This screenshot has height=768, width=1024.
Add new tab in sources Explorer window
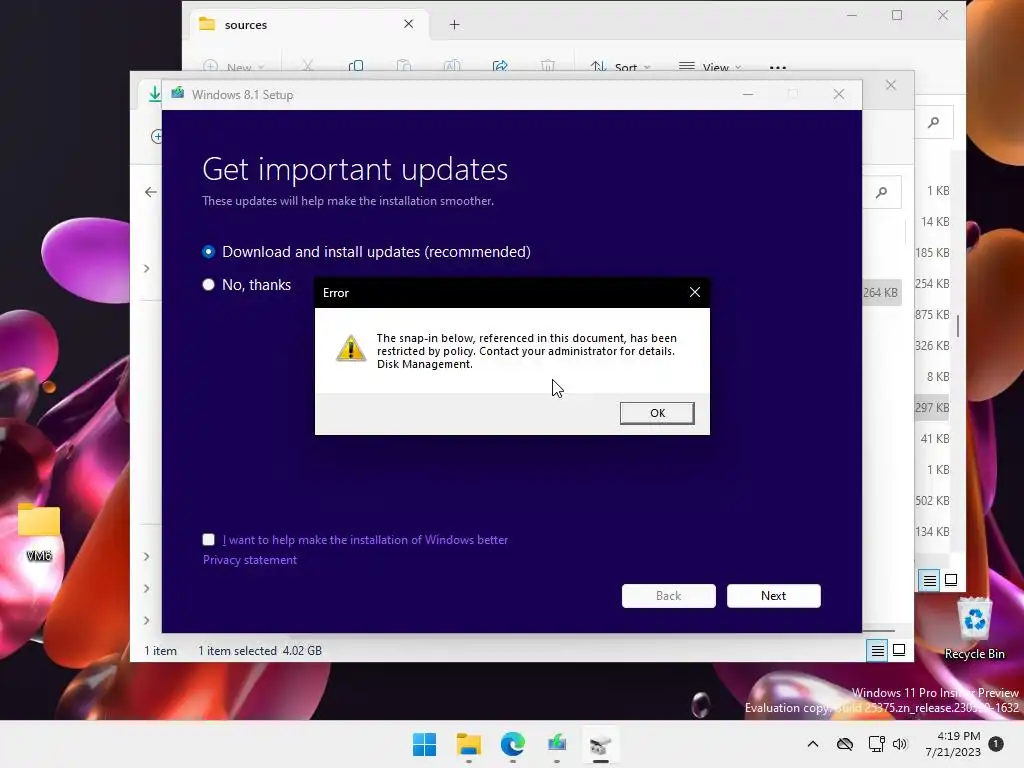pos(455,25)
